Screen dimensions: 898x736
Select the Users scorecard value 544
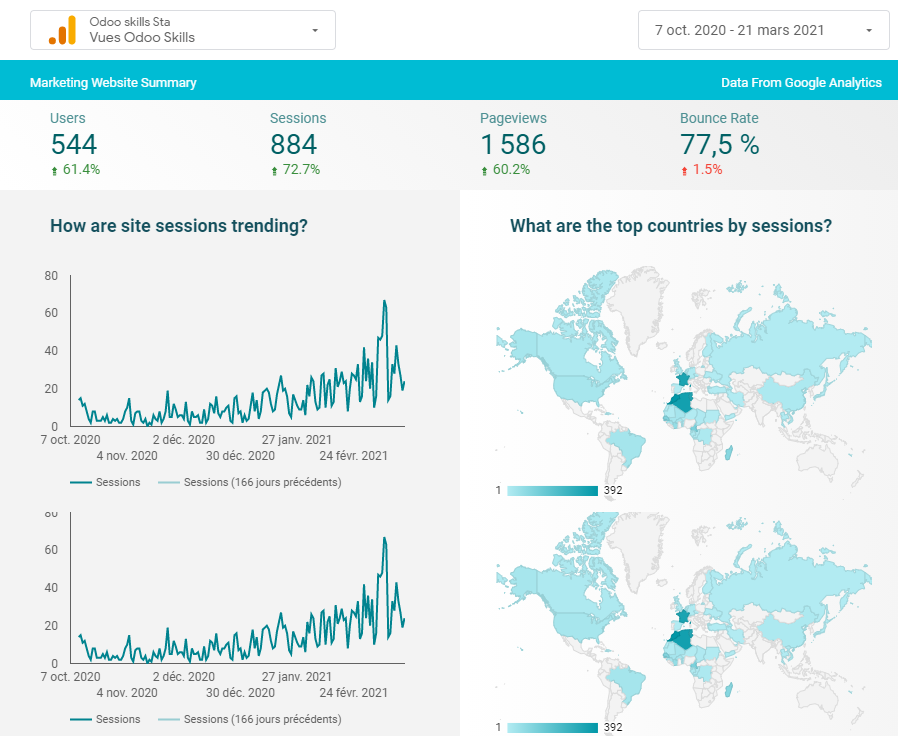(x=74, y=145)
